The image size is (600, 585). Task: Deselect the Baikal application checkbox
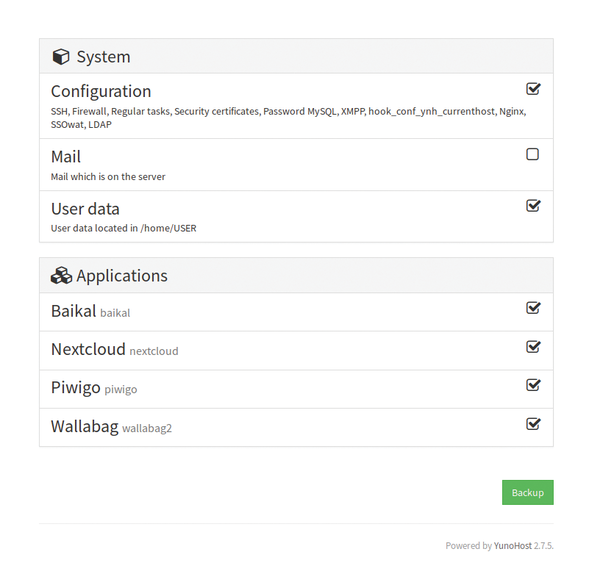click(533, 308)
